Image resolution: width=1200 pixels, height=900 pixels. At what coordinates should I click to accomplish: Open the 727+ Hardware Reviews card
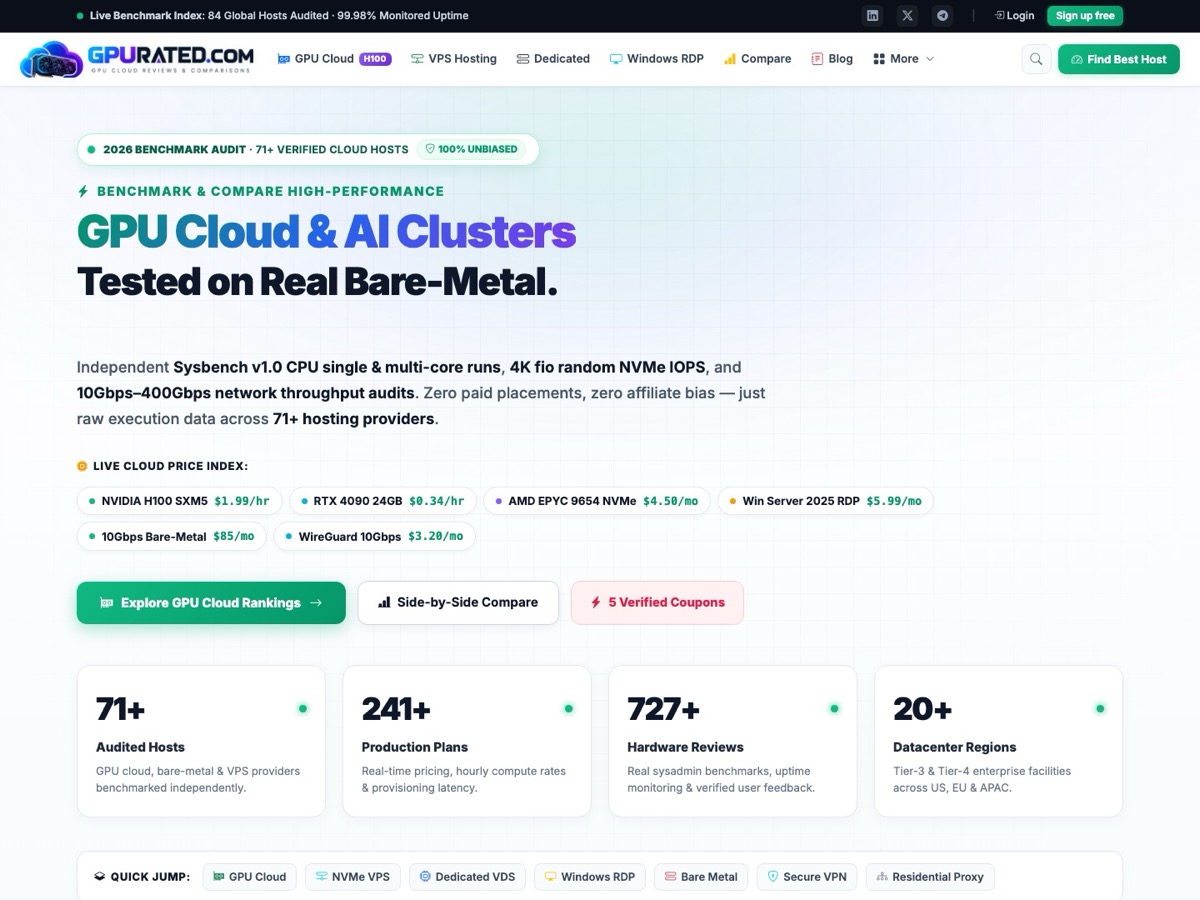(733, 741)
